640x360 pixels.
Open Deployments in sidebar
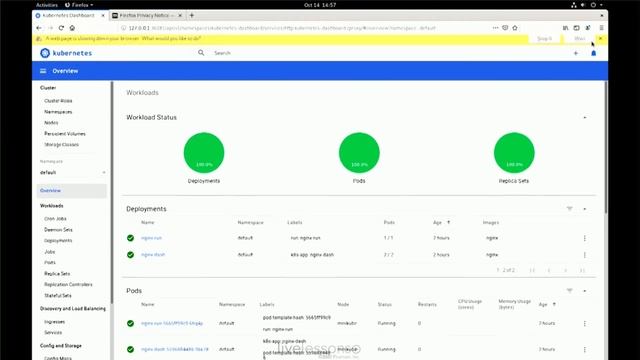[x=58, y=241]
